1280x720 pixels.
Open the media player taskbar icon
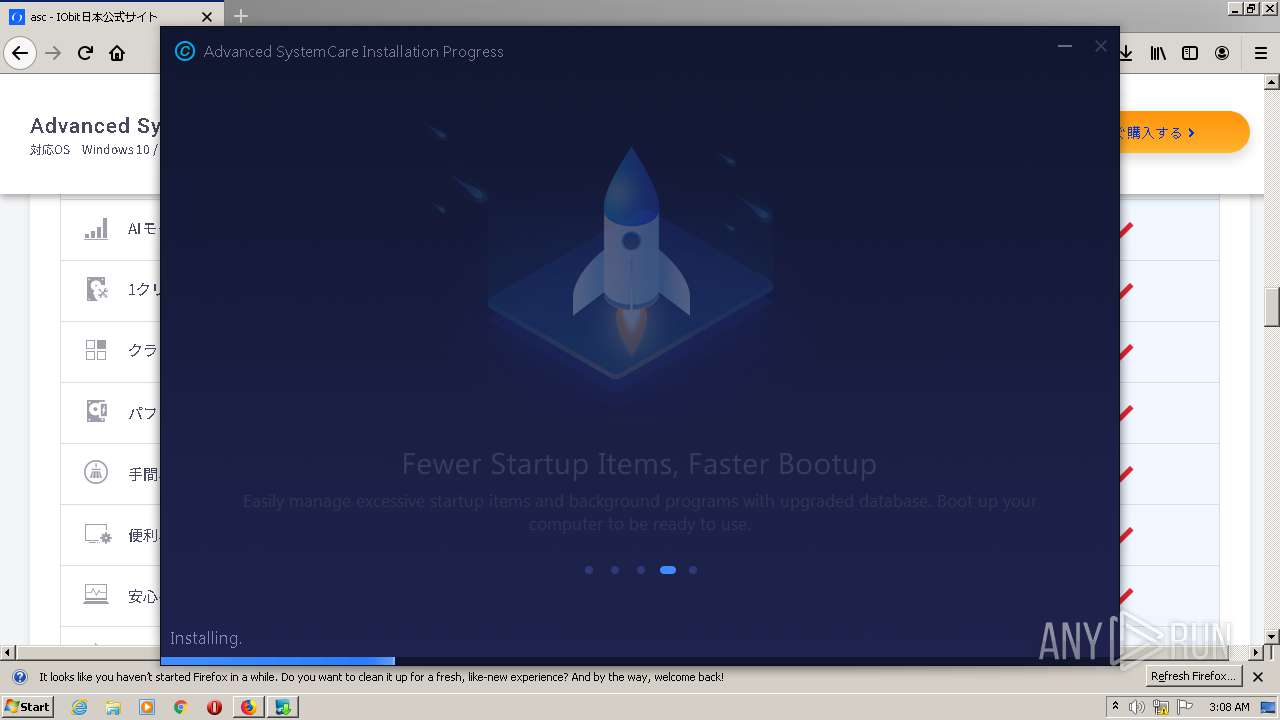[147, 707]
